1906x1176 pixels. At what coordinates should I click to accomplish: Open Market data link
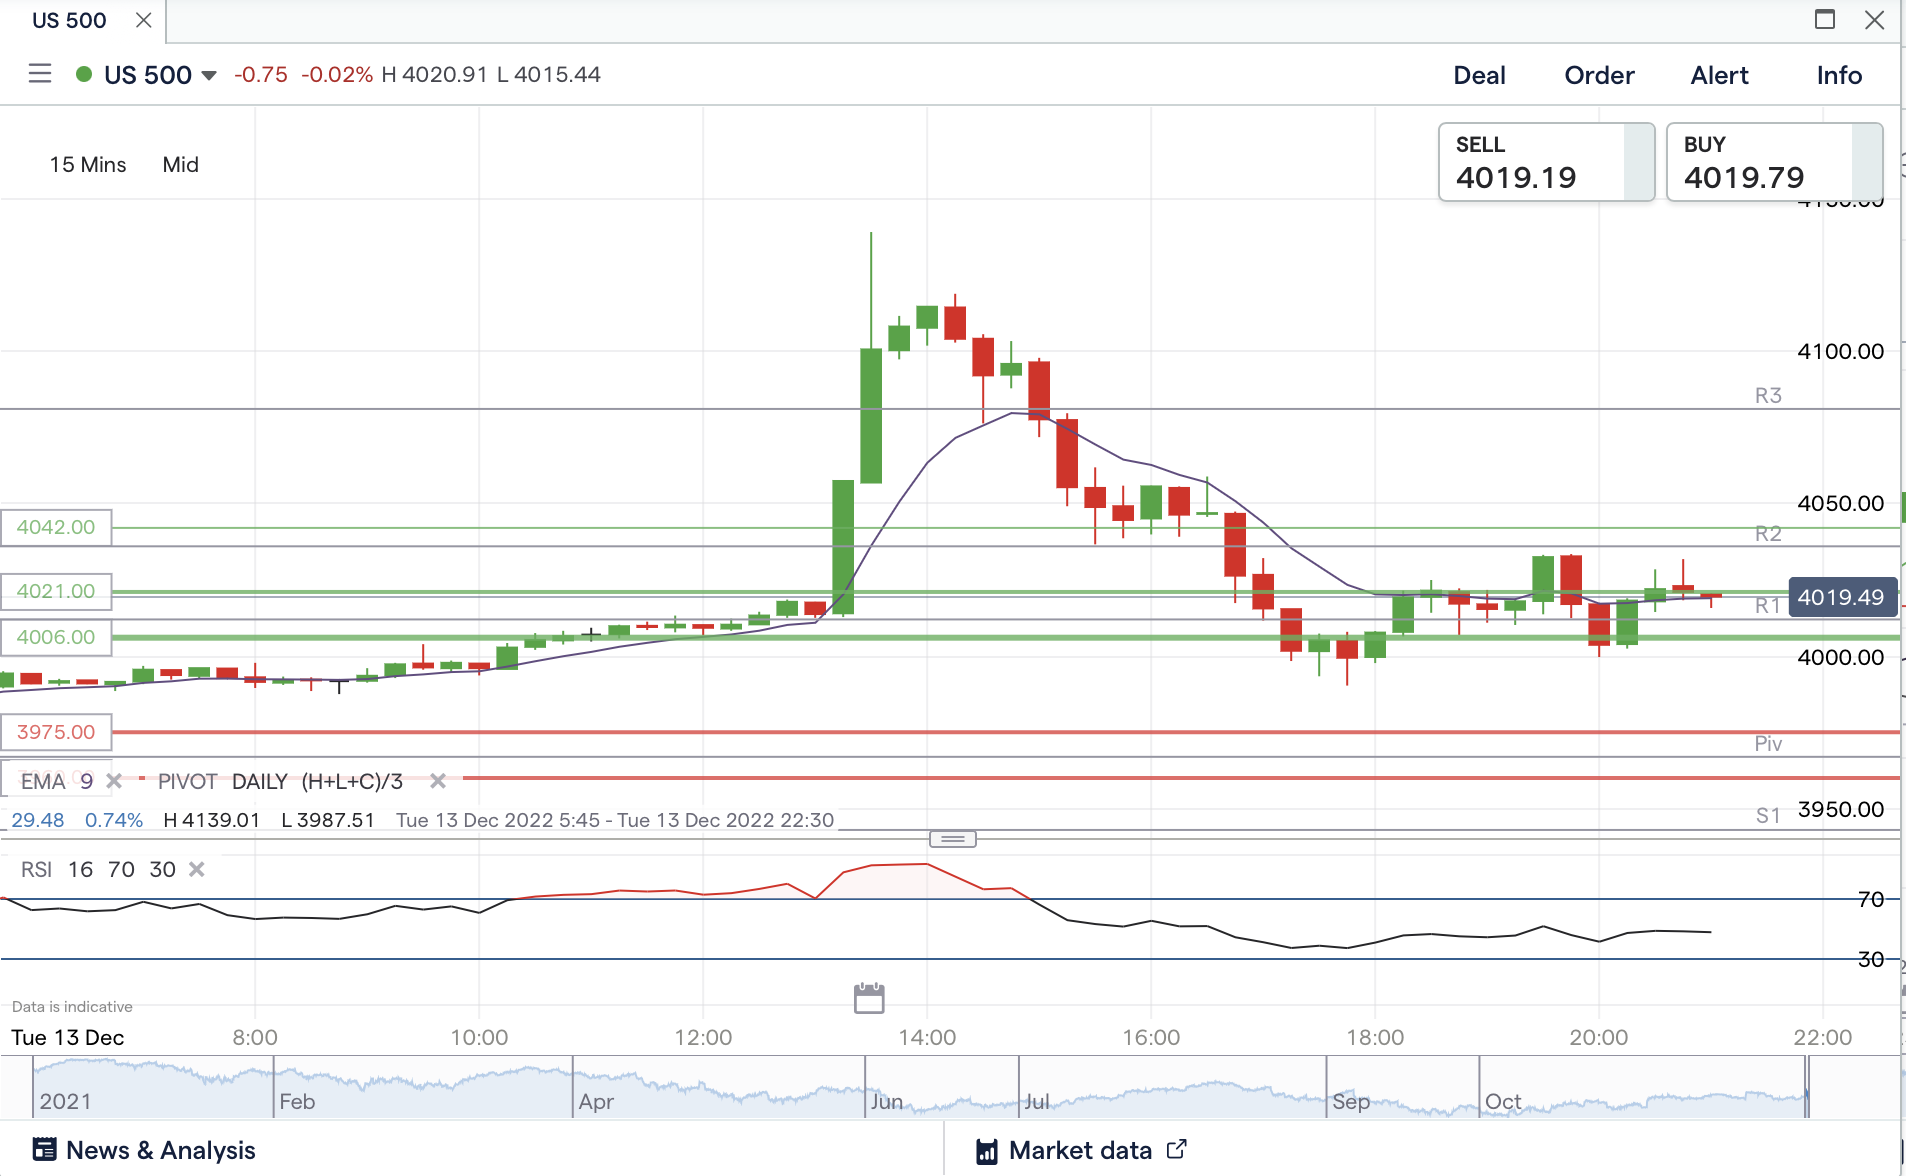tap(1081, 1150)
